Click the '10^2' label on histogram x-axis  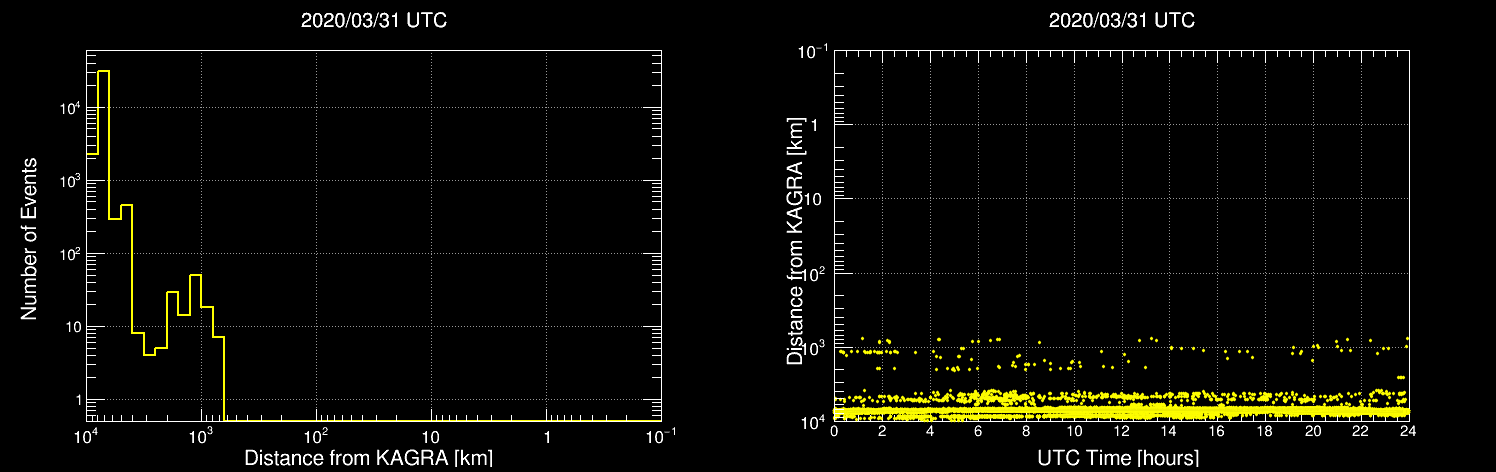316,437
